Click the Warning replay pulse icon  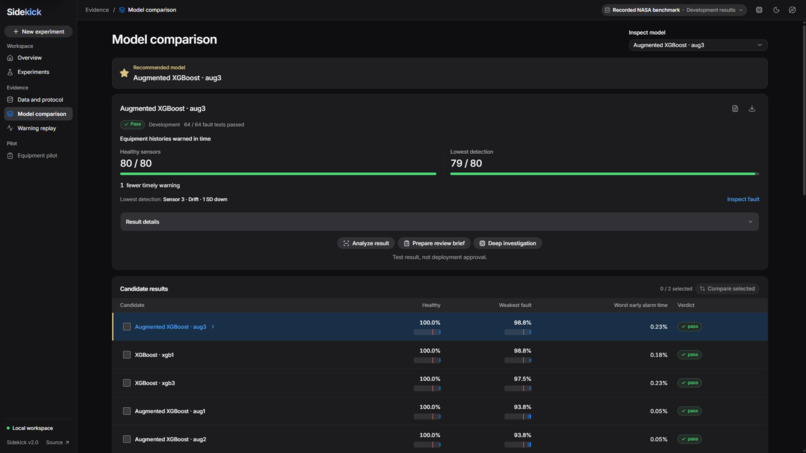[x=10, y=128]
